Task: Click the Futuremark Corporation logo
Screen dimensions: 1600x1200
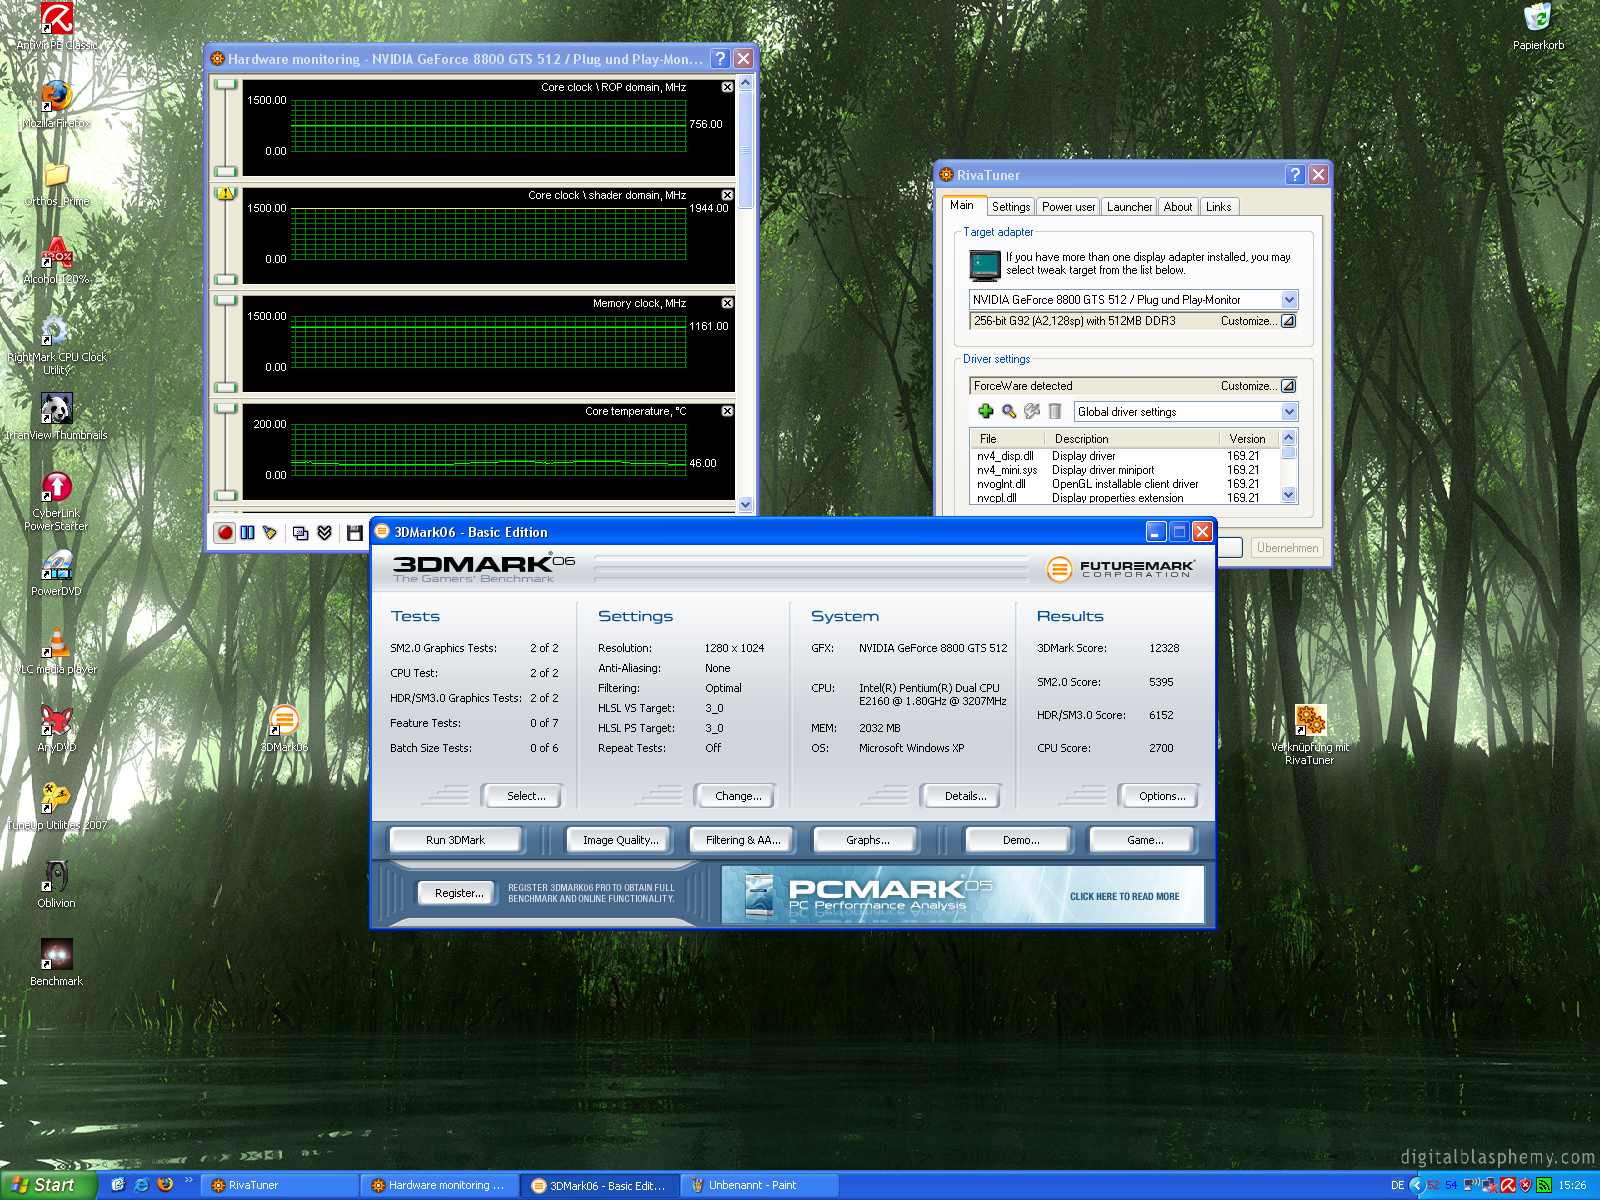Action: coord(1120,568)
